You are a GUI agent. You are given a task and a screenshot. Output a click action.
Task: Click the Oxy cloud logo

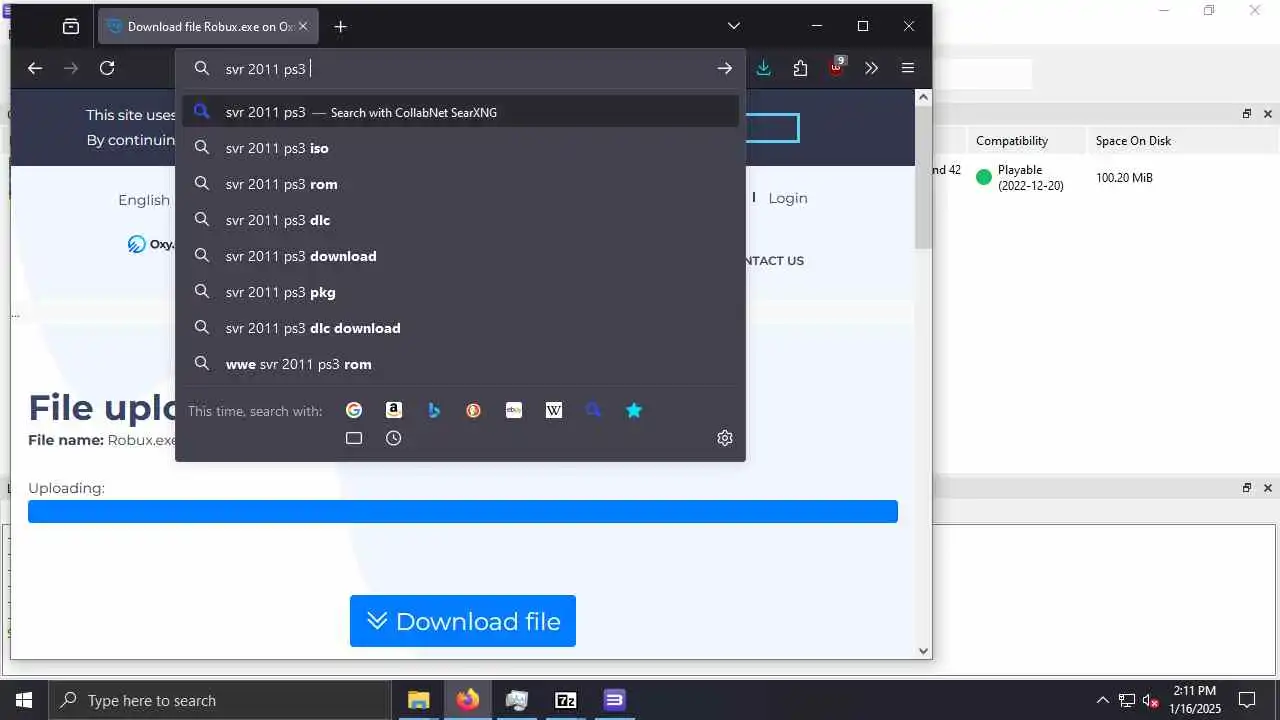point(150,243)
